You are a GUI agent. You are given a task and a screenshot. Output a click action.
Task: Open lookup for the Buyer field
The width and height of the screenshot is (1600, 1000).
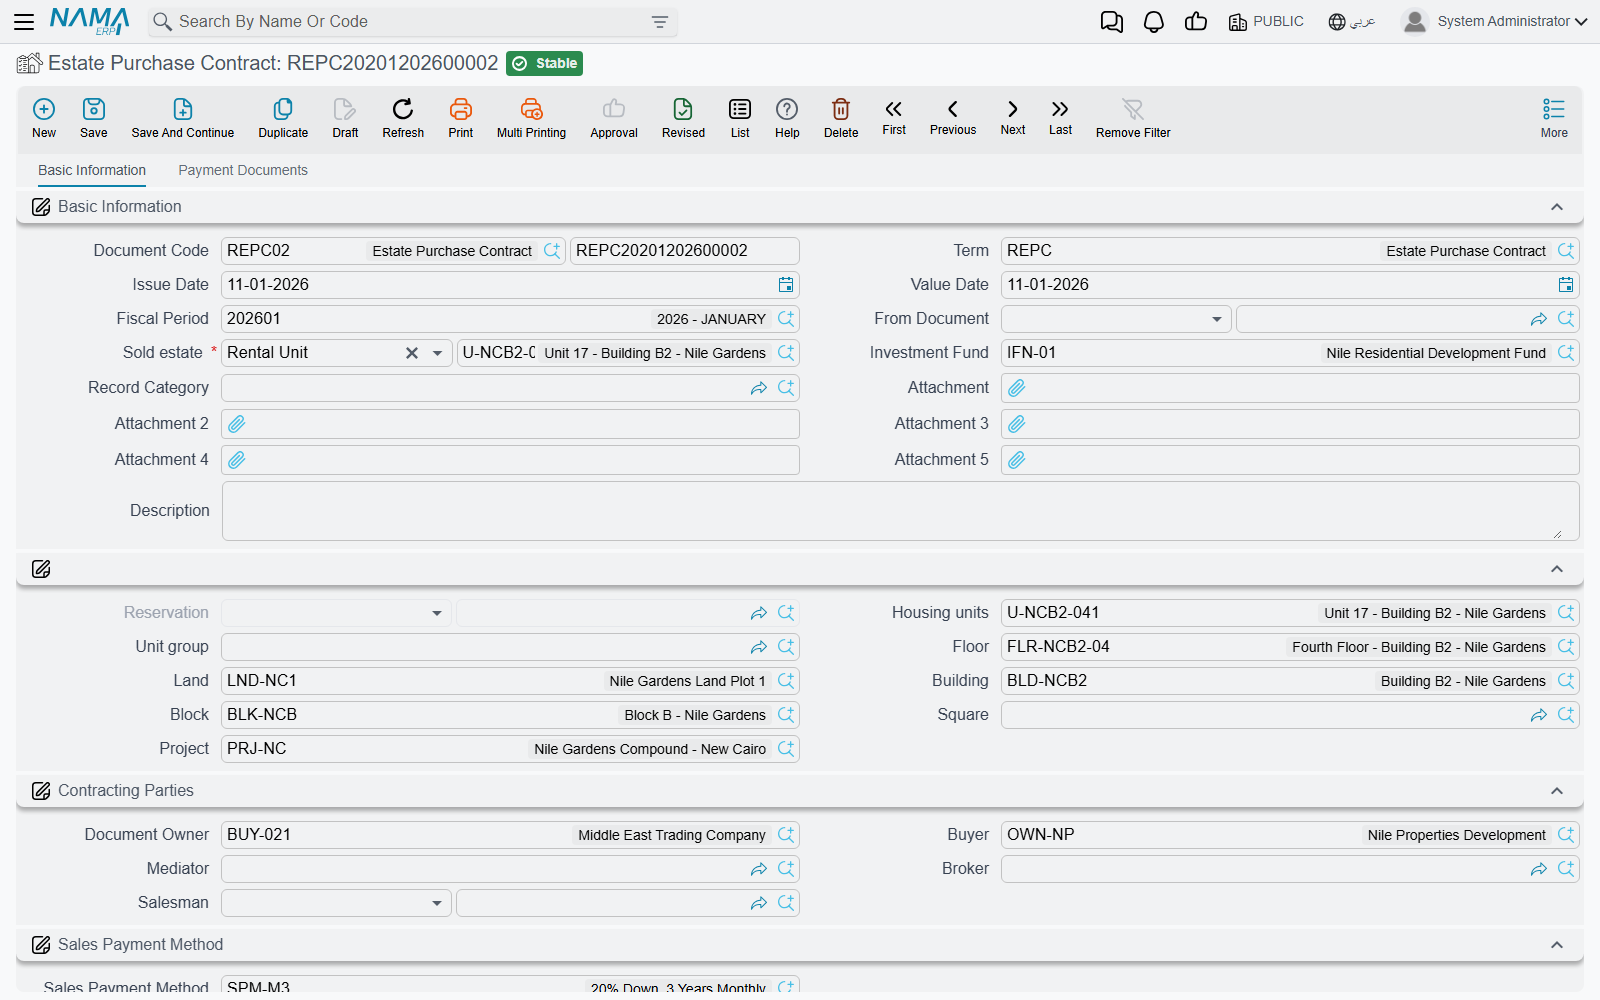1566,835
